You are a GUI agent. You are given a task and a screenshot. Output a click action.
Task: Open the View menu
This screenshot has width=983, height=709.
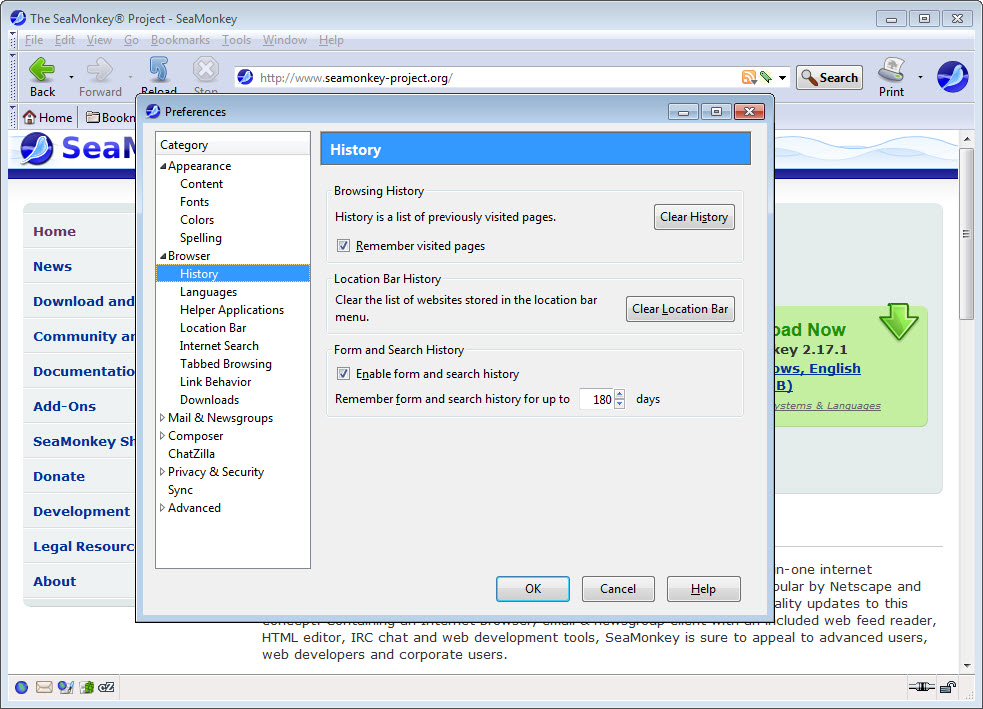pyautogui.click(x=99, y=40)
